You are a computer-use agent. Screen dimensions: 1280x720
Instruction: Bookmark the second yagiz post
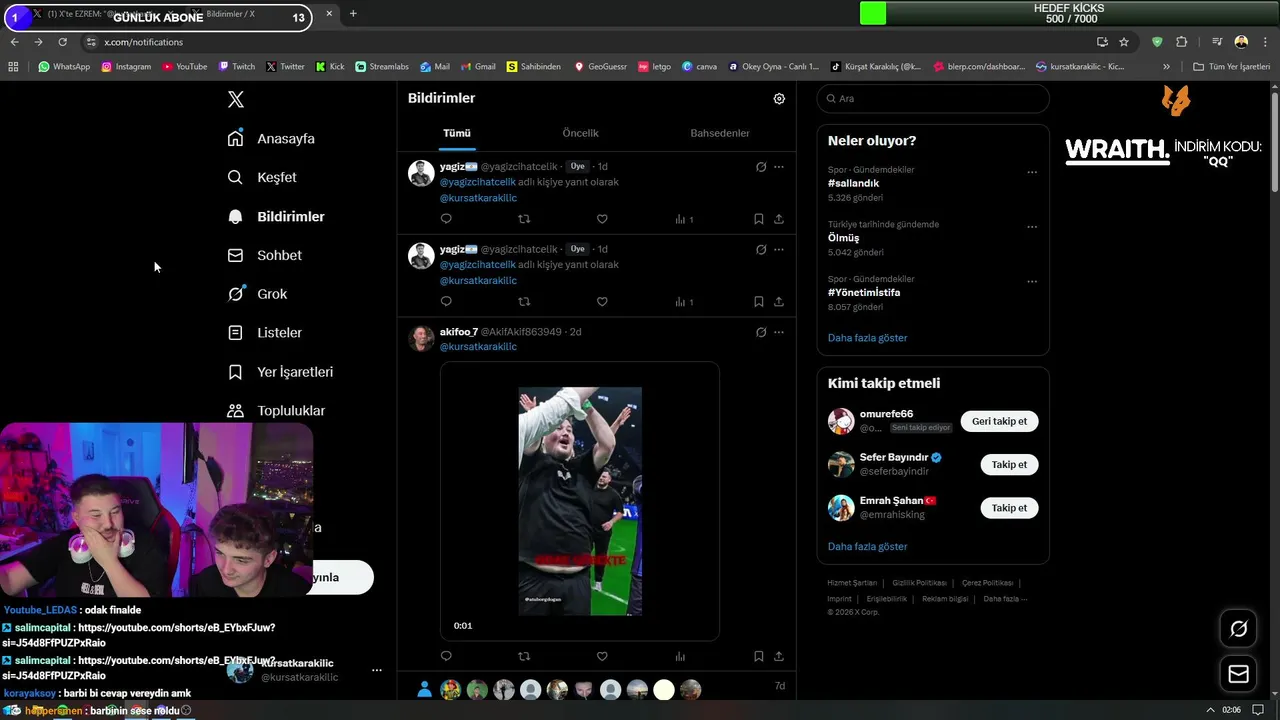click(759, 301)
